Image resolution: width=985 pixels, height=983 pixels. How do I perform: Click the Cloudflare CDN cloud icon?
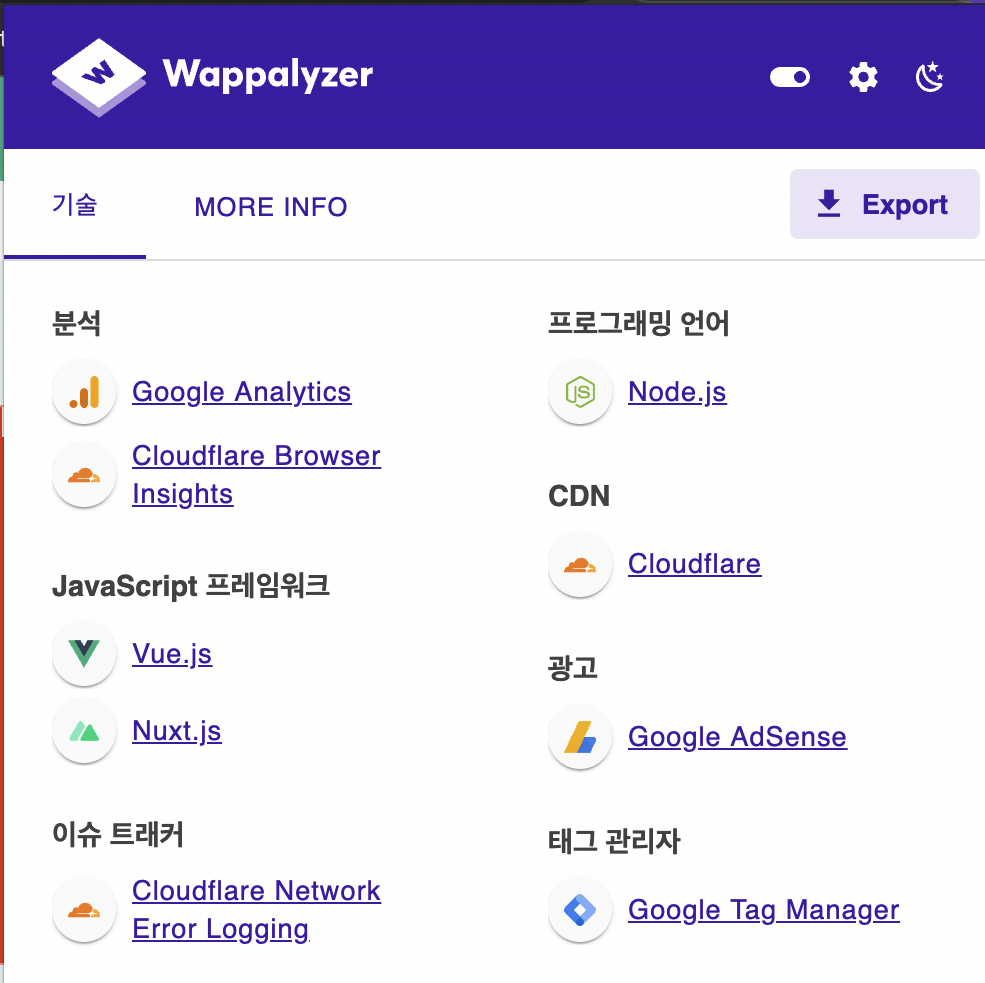(580, 565)
